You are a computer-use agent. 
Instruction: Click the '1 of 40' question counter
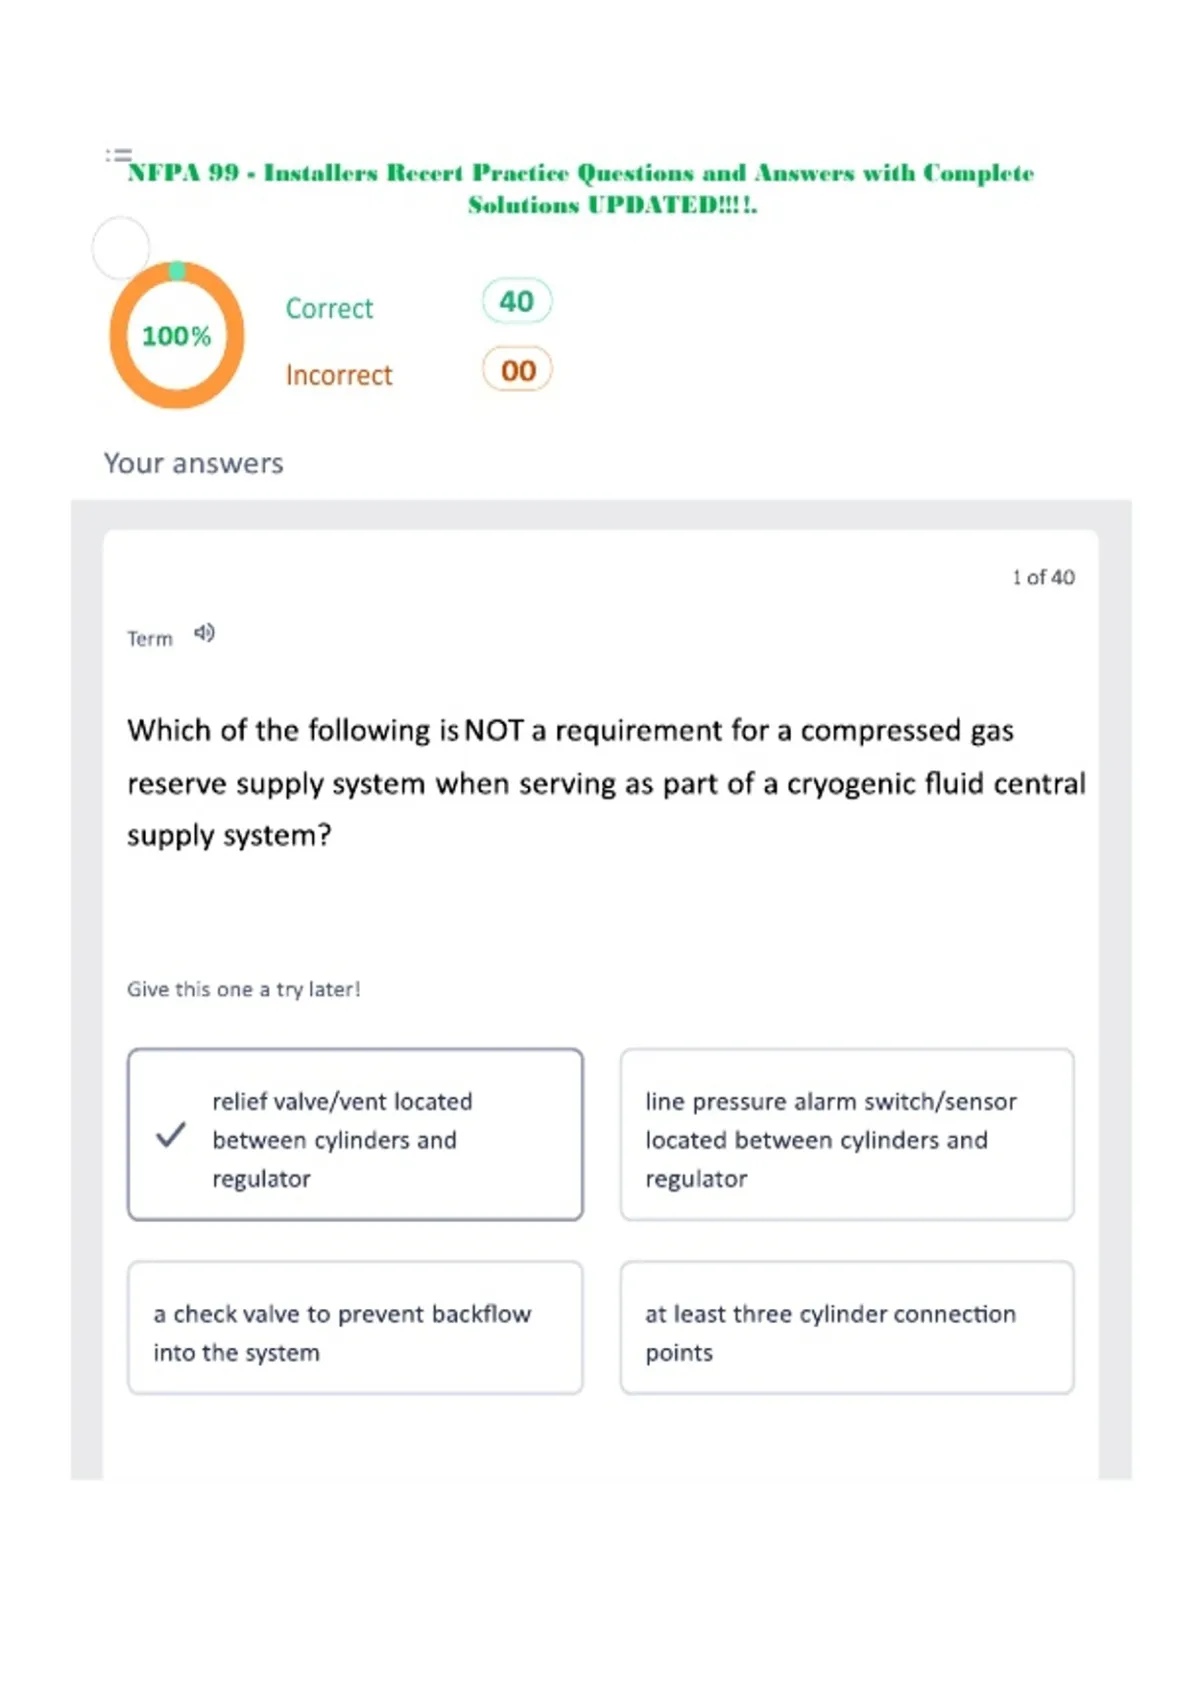(x=1043, y=577)
